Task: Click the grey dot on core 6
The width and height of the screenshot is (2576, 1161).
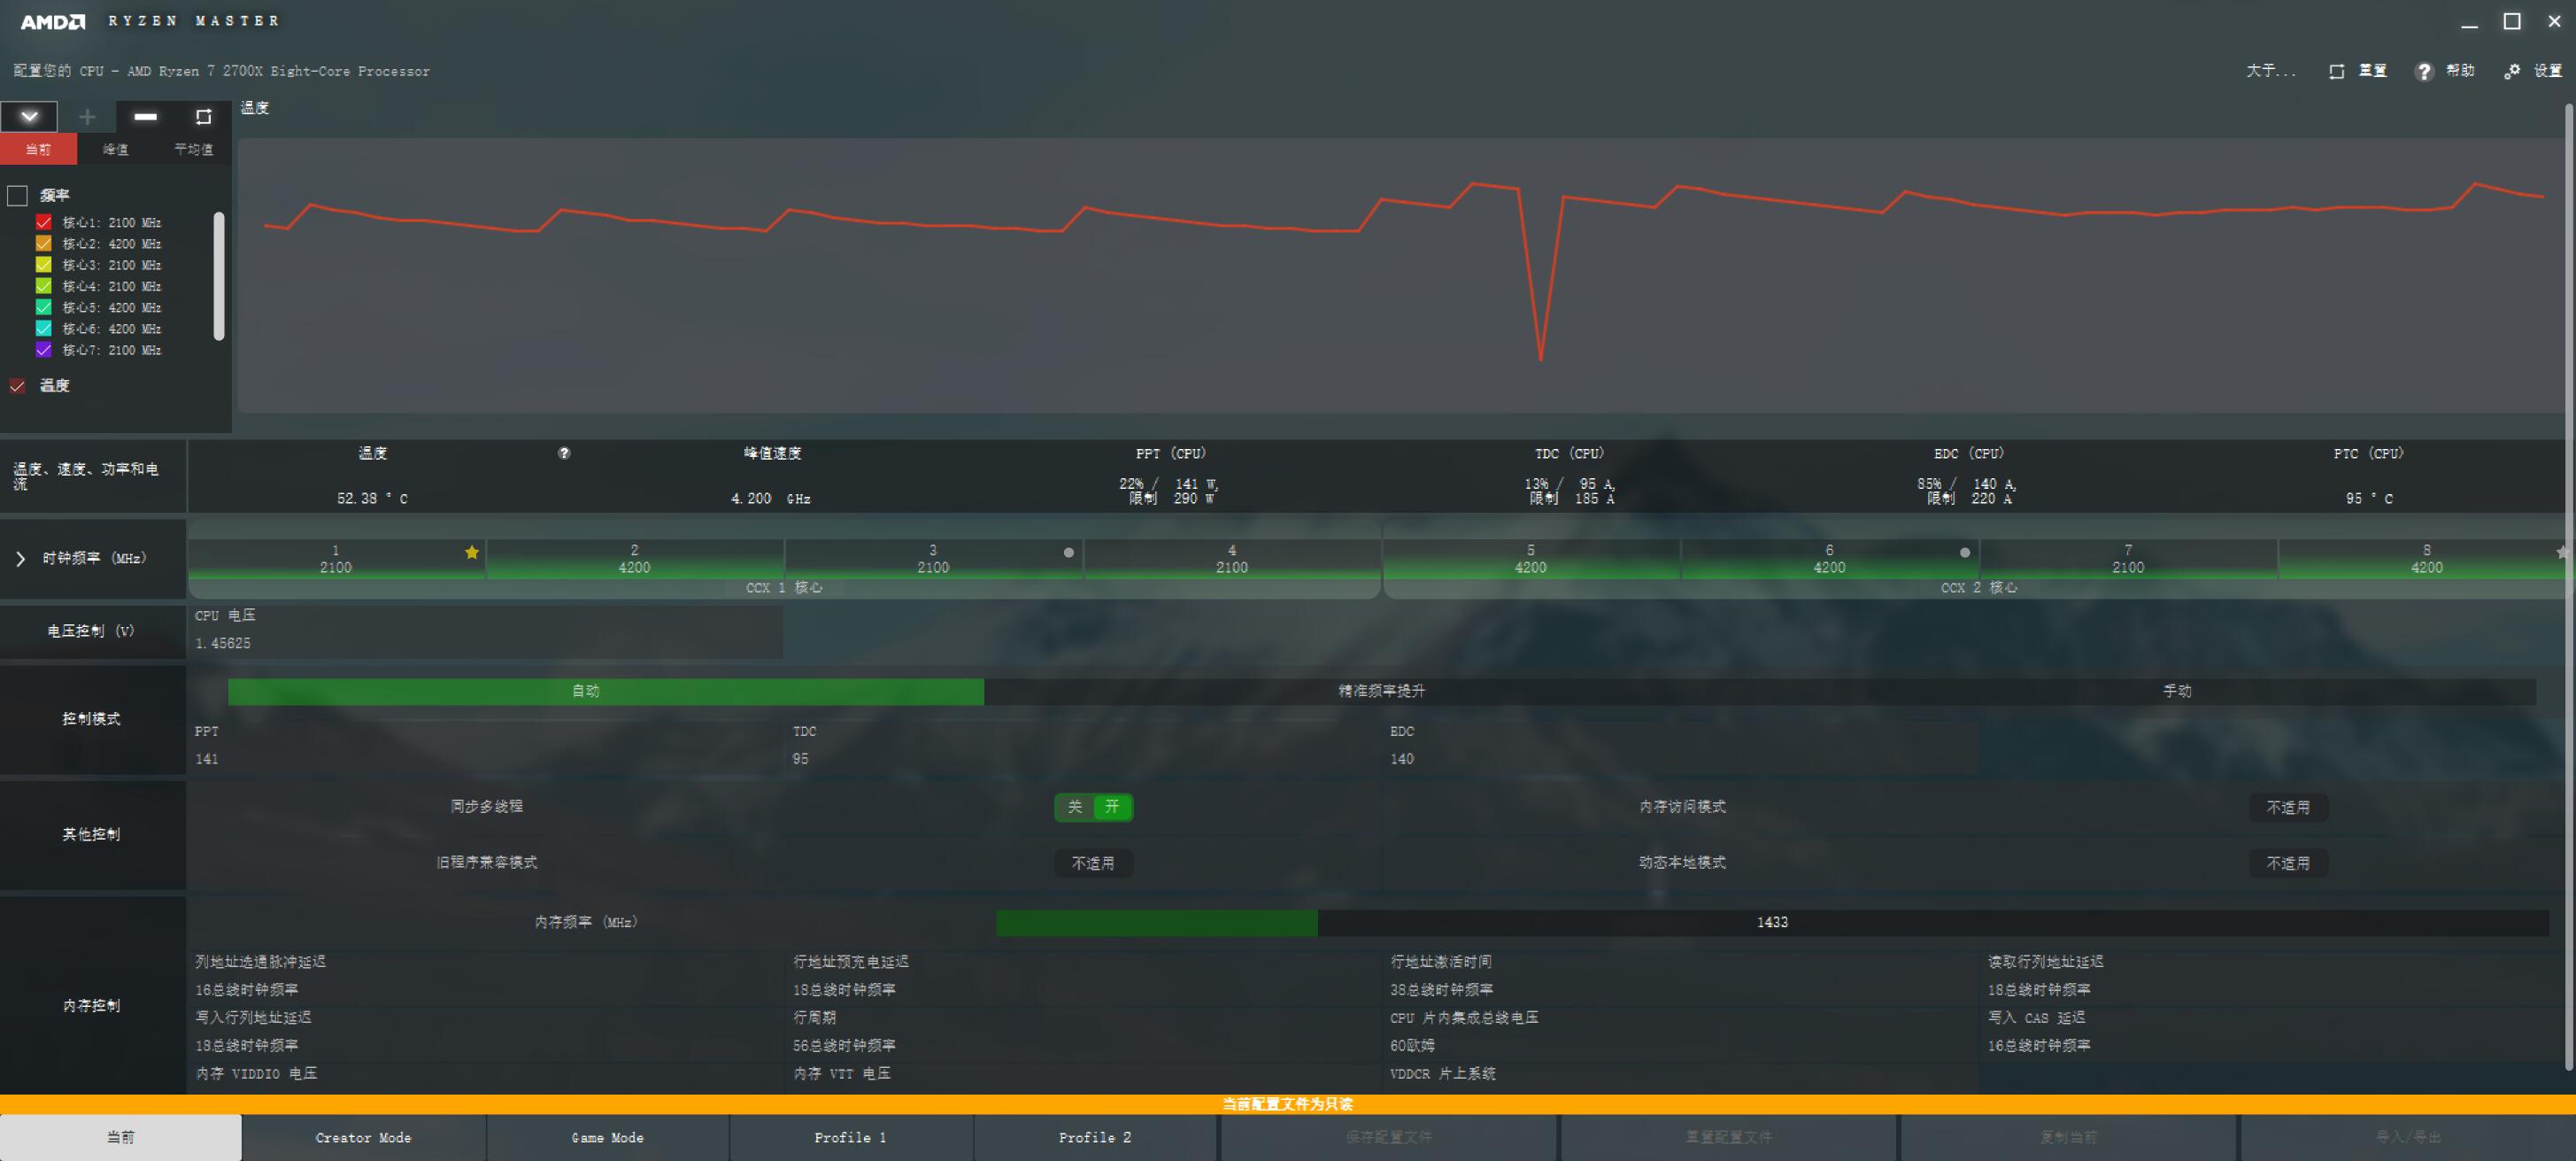Action: coord(1964,552)
